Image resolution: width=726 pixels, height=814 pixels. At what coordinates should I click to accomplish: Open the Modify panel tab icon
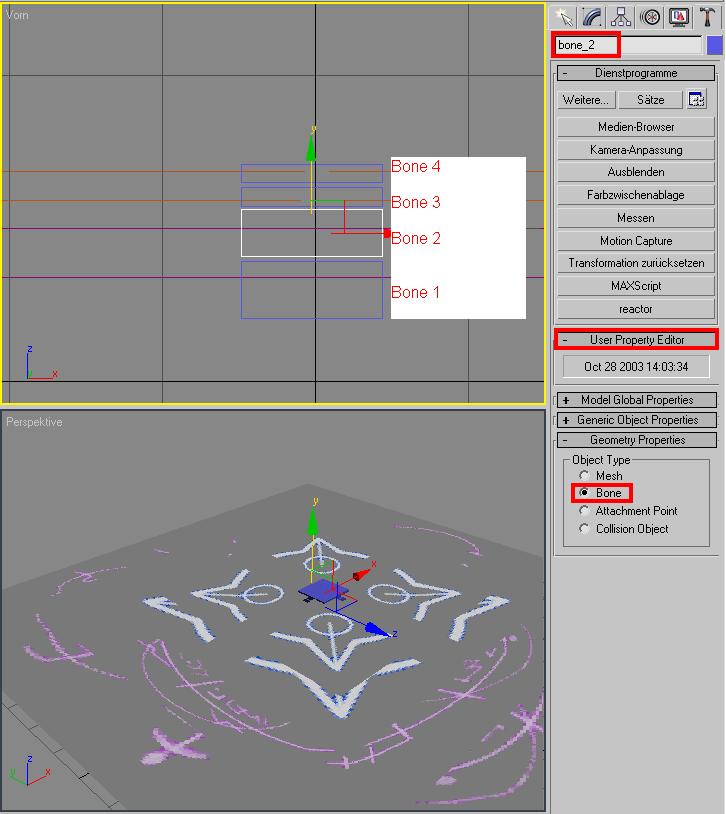pos(592,17)
